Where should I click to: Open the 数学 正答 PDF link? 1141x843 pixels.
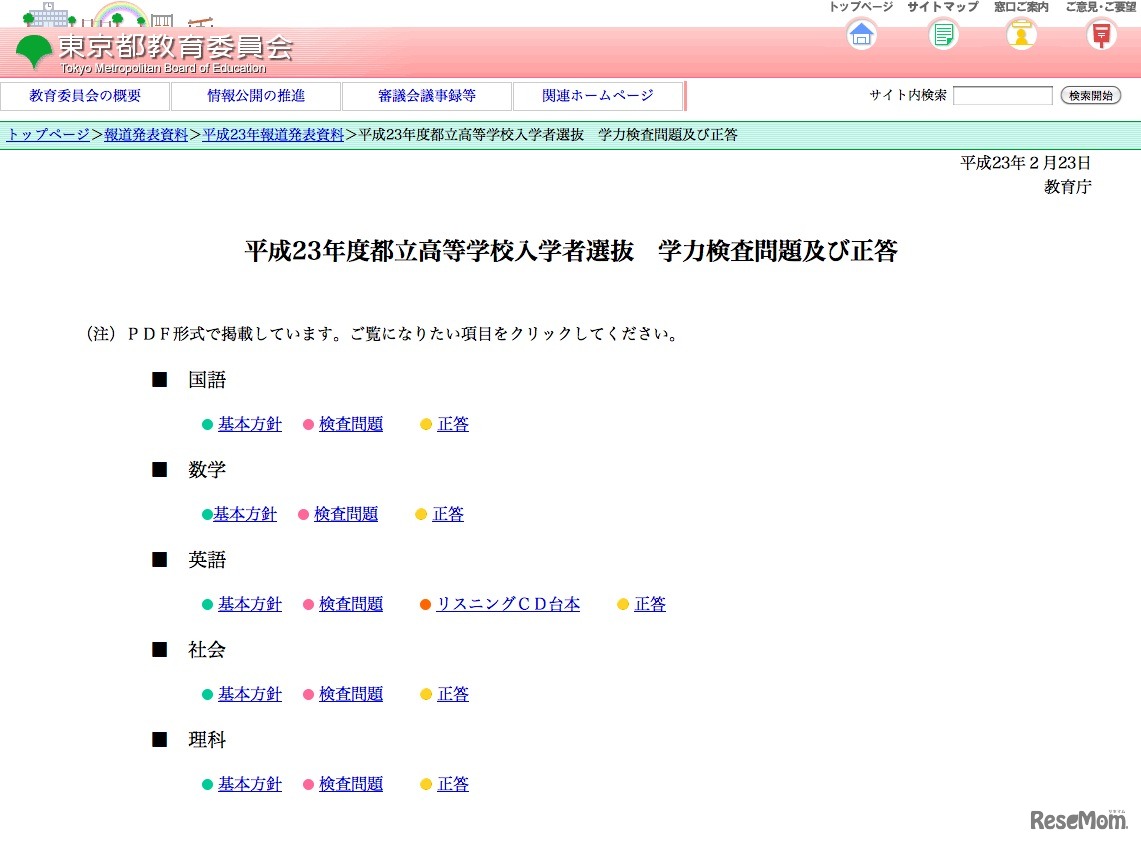[447, 513]
